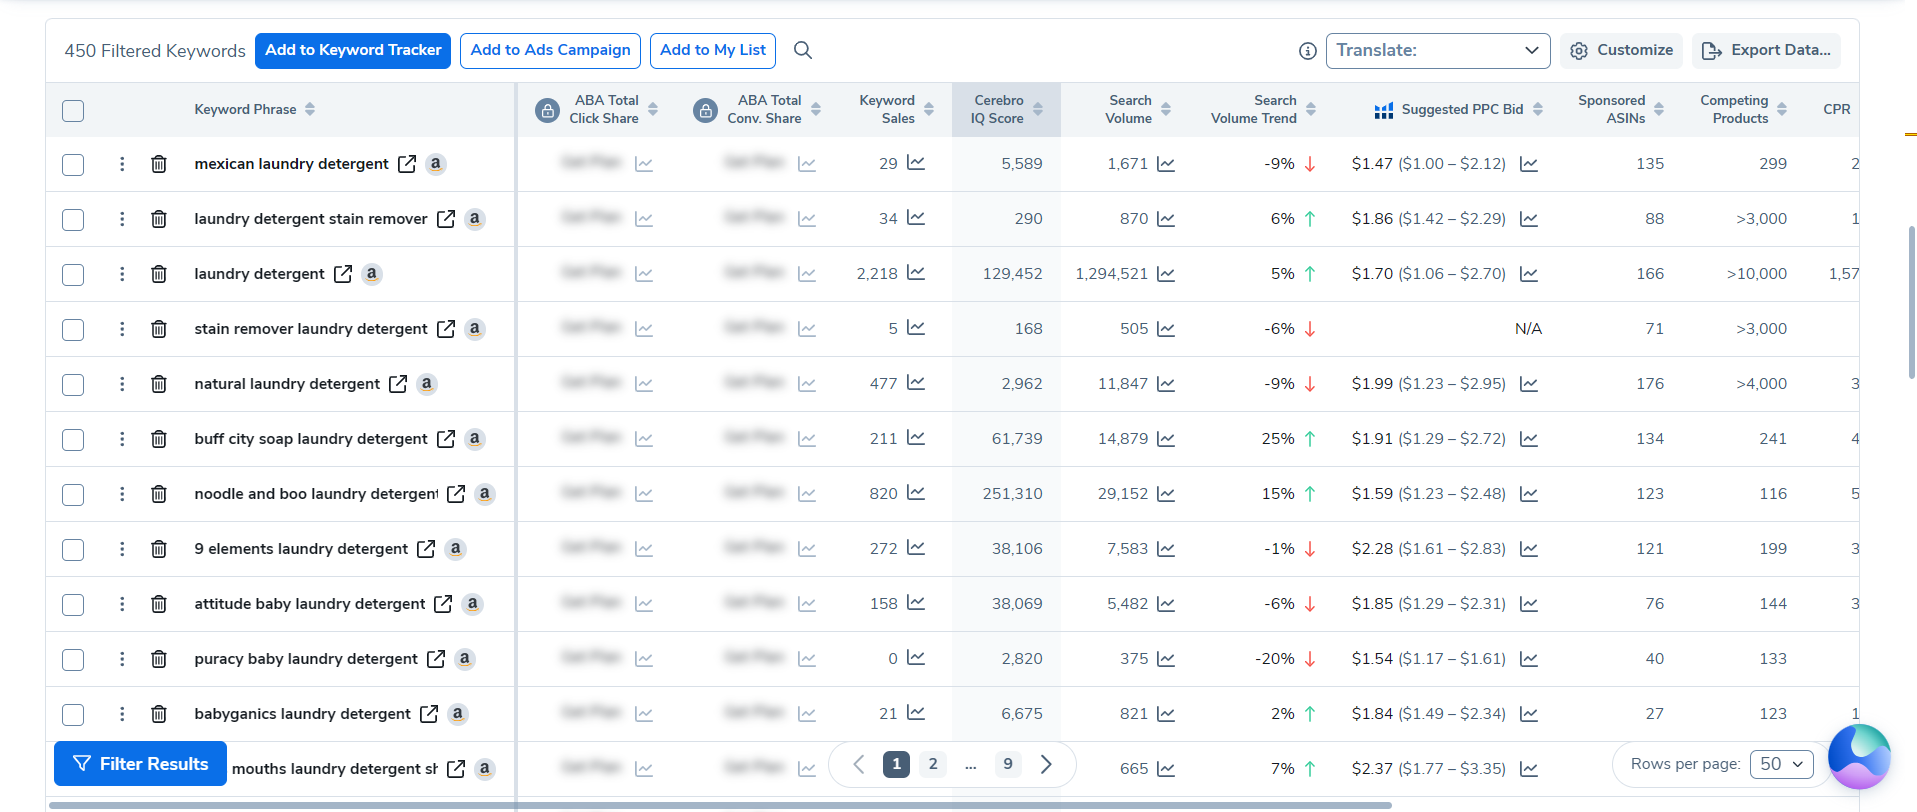Open puracy baby laundry detergent external link
The width and height of the screenshot is (1917, 812).
pyautogui.click(x=436, y=659)
